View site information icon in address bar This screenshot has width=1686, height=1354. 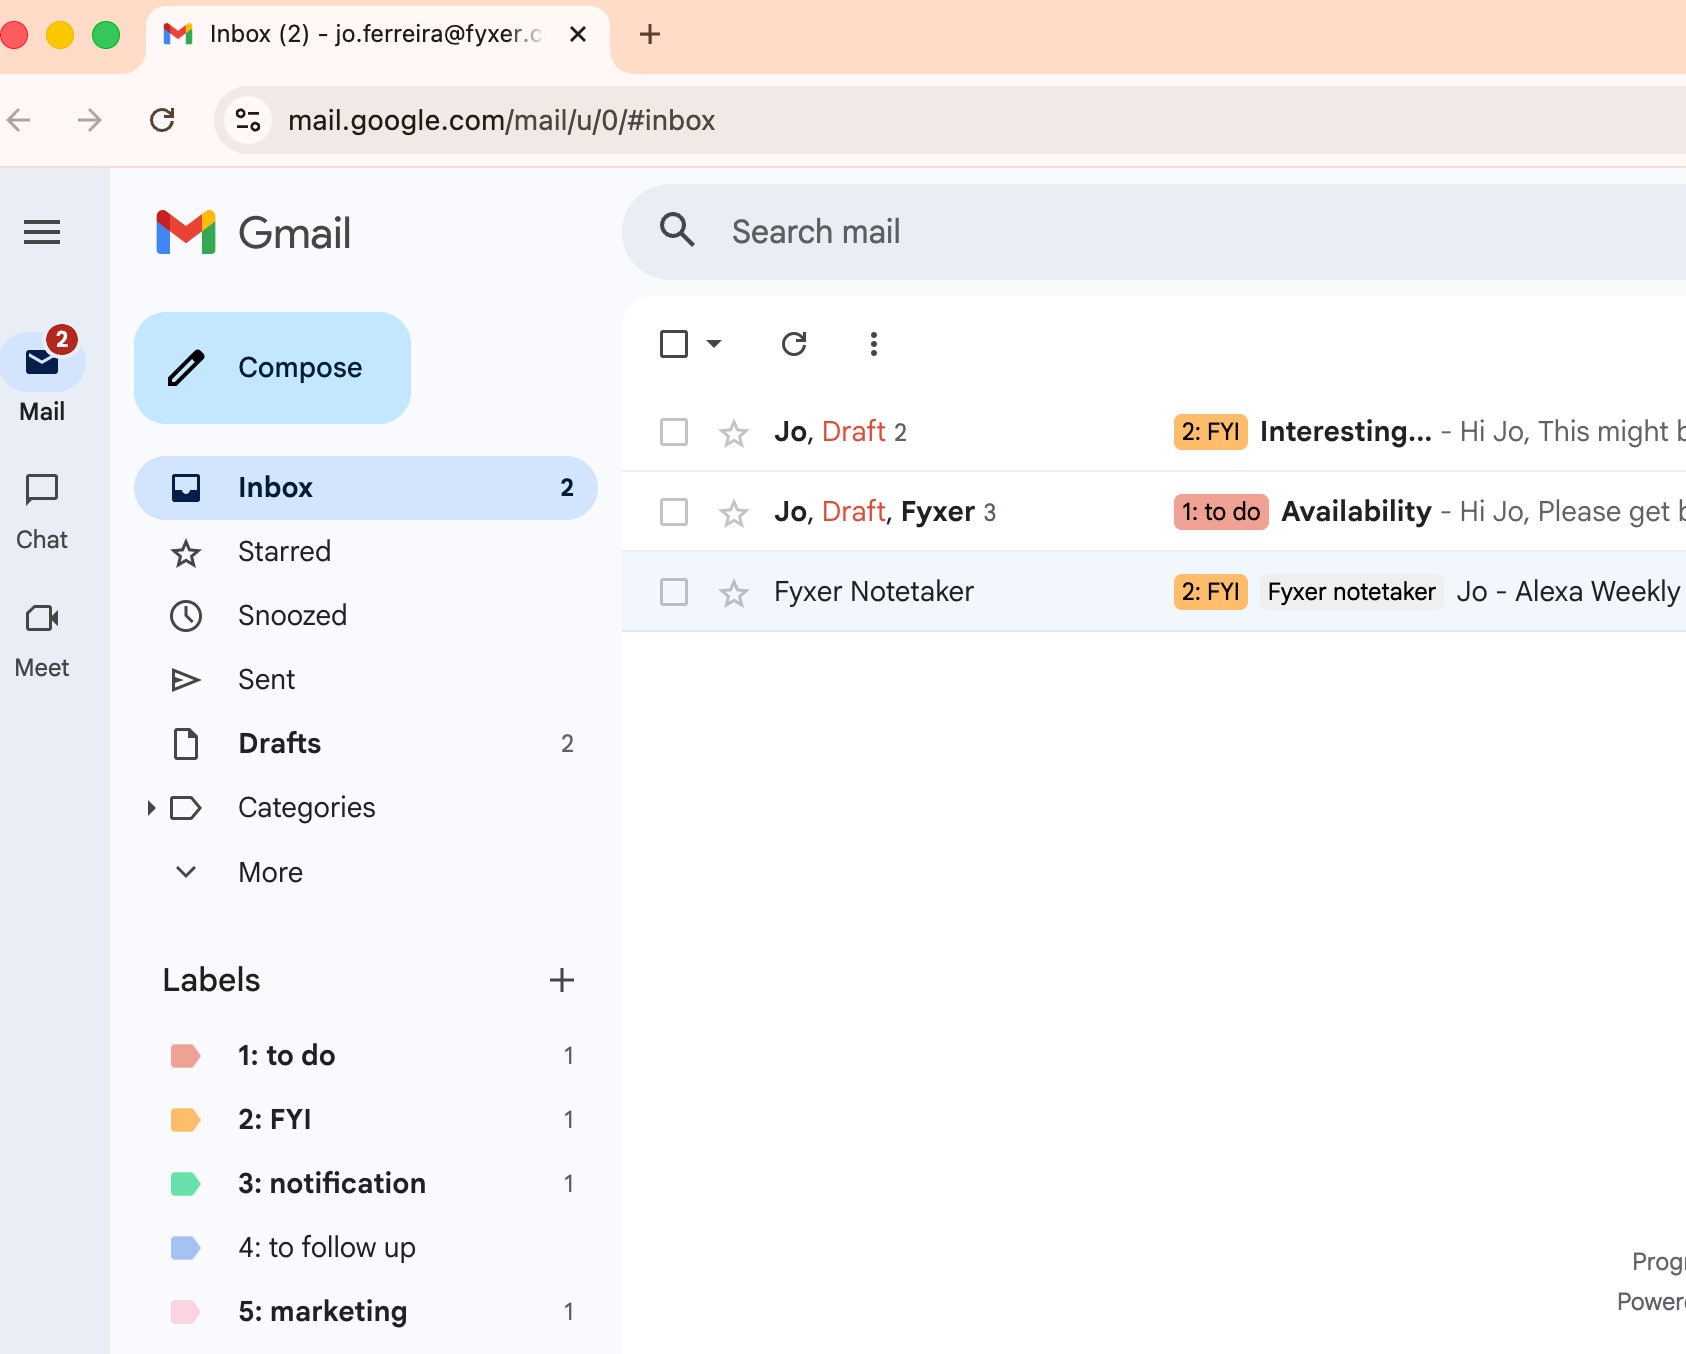tap(248, 120)
